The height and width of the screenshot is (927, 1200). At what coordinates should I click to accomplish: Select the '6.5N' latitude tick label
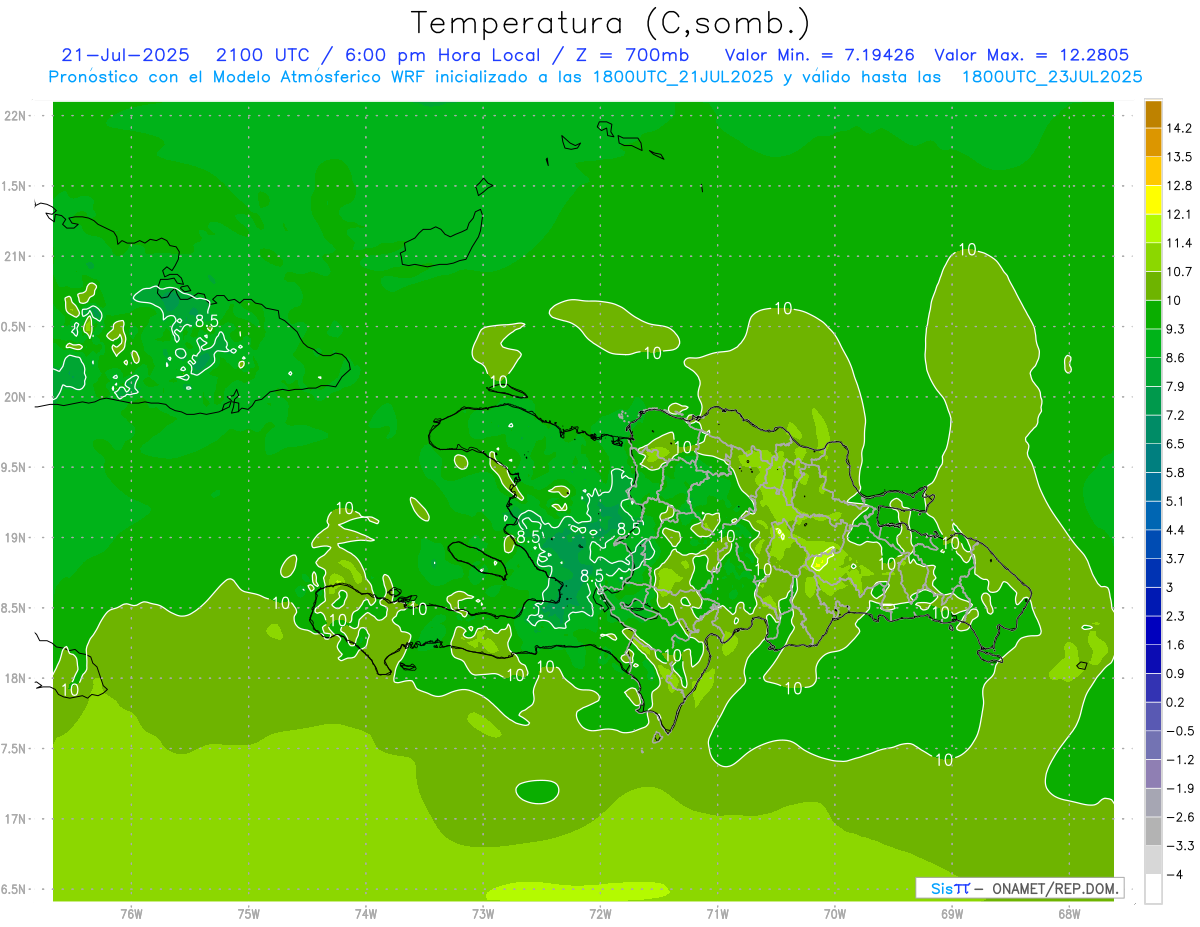[x=14, y=890]
